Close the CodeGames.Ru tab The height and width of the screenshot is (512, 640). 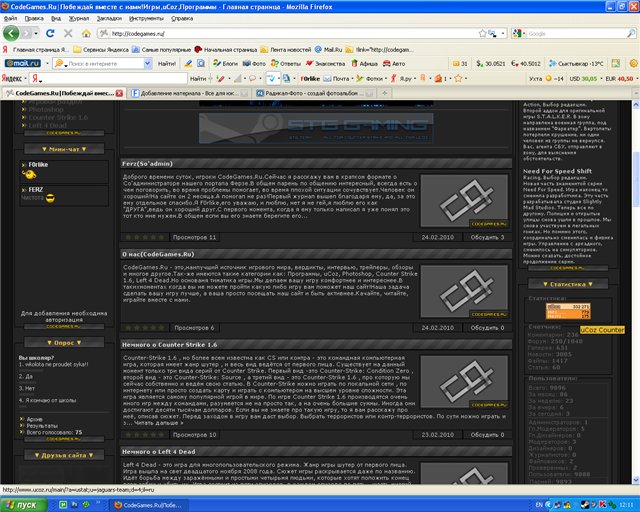[x=119, y=93]
